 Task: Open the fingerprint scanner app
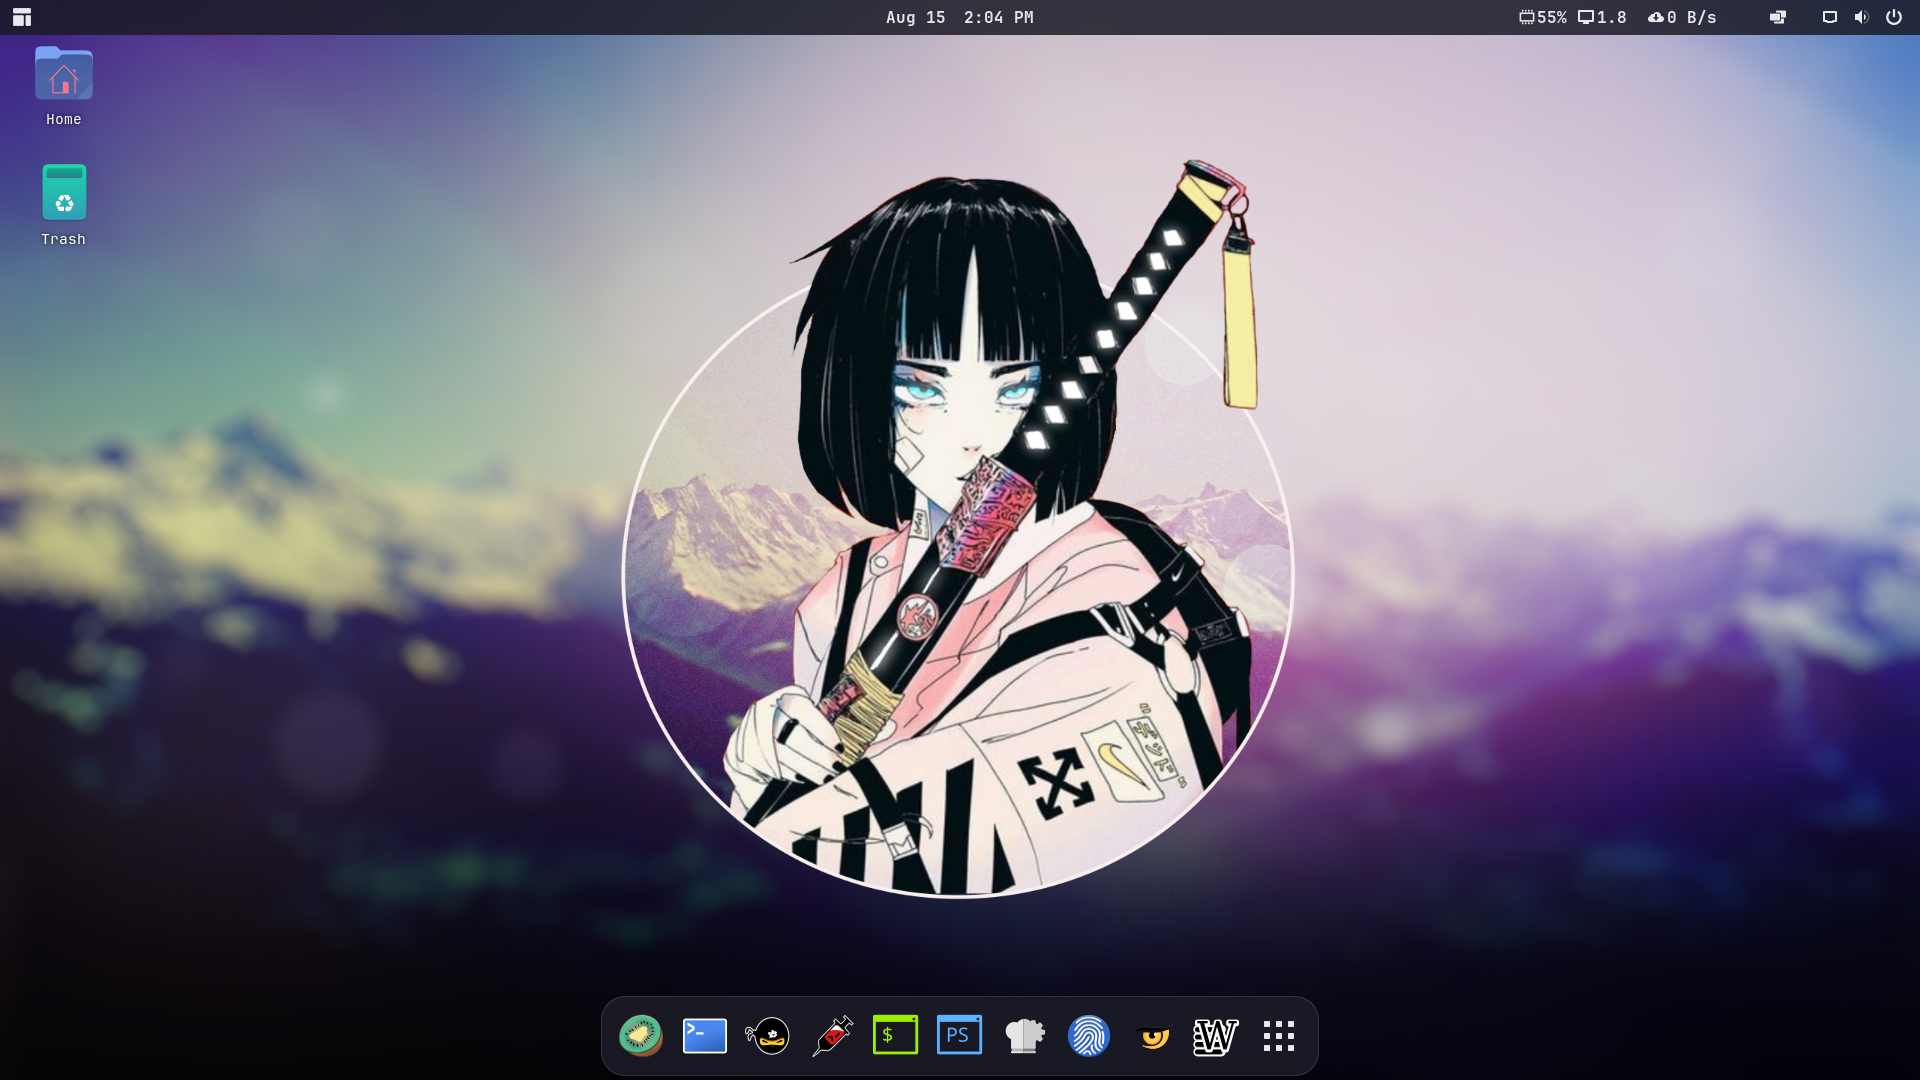click(x=1090, y=1035)
